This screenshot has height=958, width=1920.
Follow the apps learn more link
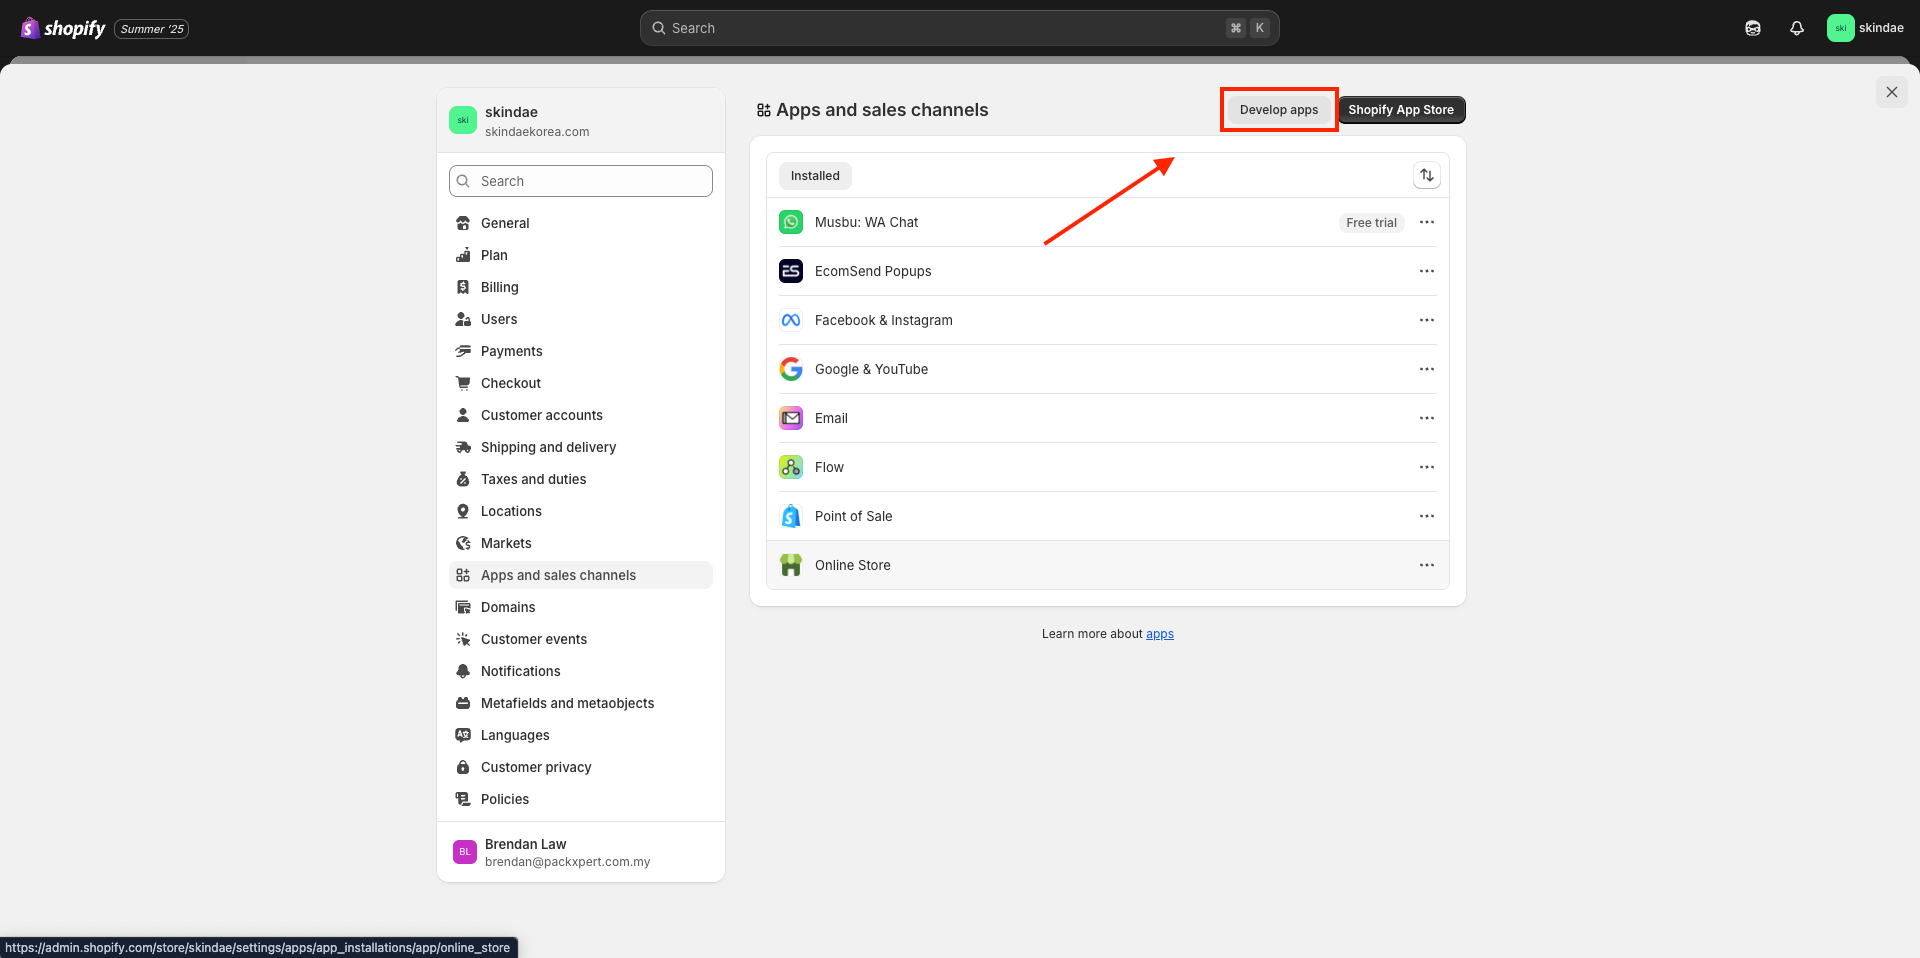[1160, 634]
